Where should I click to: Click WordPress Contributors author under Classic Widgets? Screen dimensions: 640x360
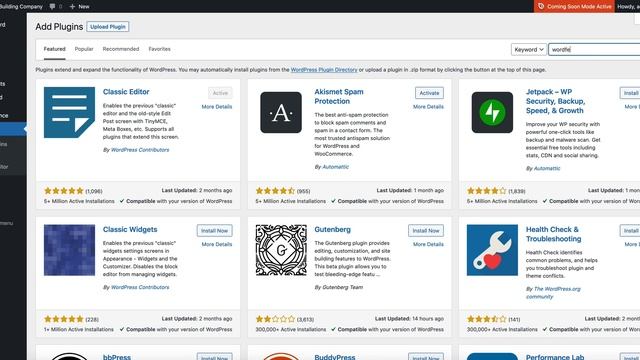point(140,287)
